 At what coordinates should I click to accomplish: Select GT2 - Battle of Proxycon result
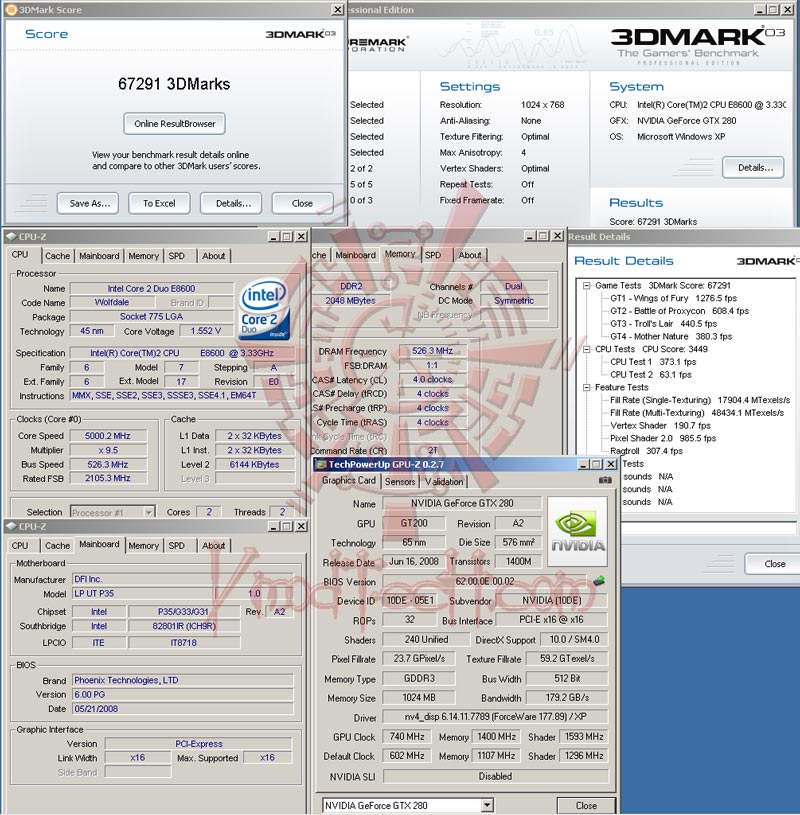point(679,311)
